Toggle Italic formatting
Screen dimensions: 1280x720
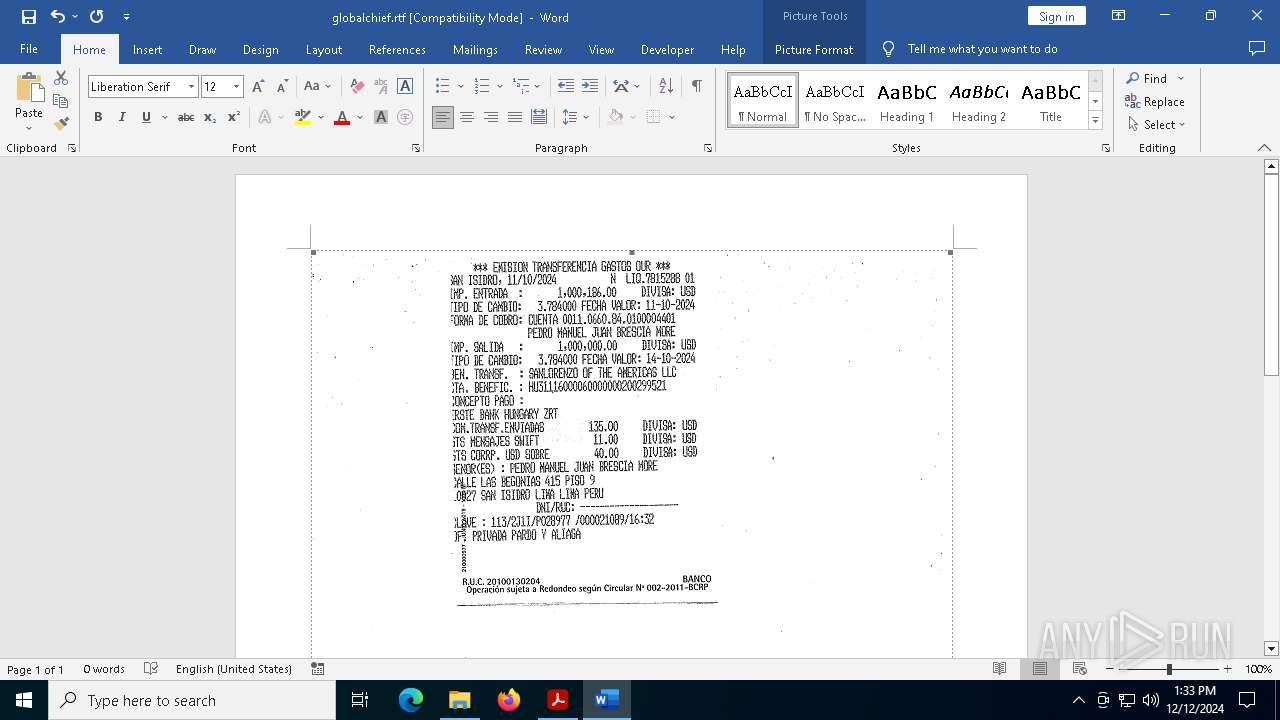(x=122, y=117)
